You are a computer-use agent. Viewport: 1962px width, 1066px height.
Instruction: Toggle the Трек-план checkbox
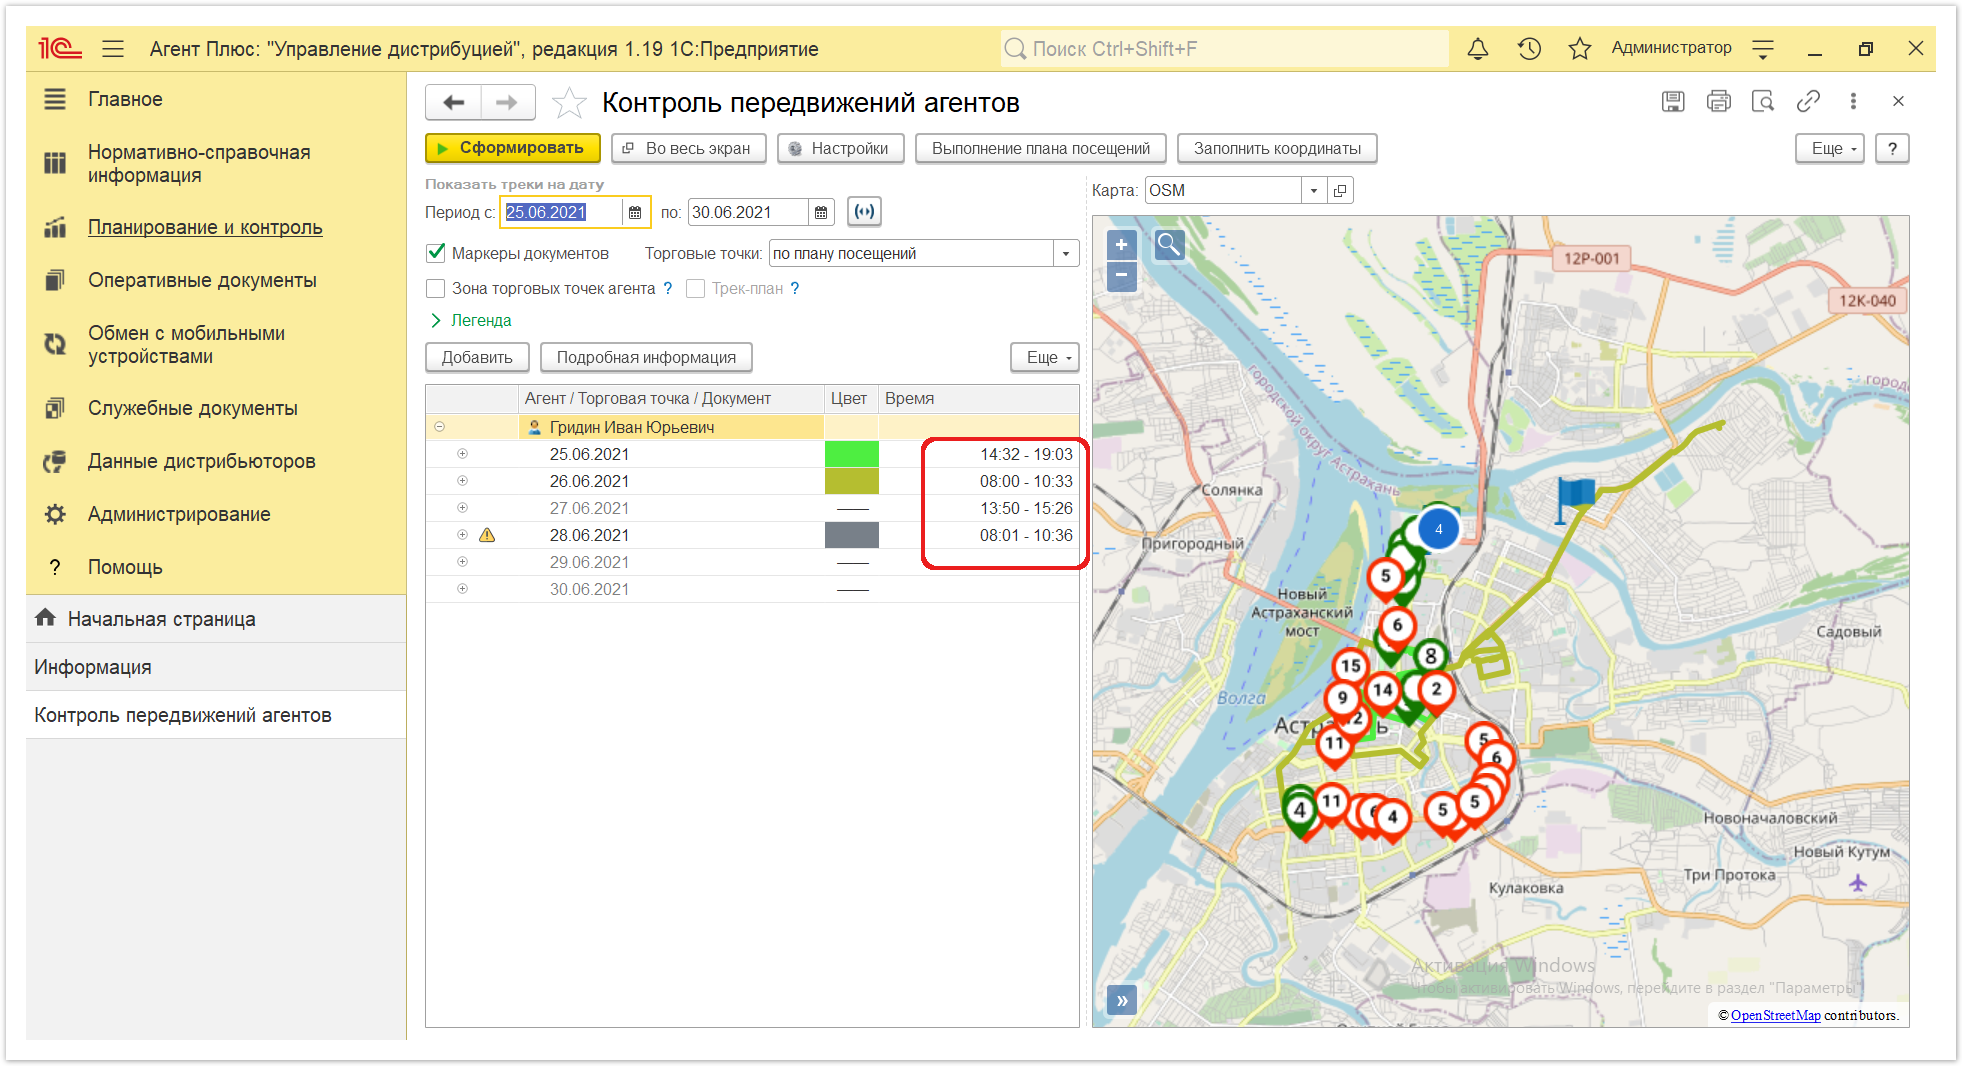(x=696, y=288)
